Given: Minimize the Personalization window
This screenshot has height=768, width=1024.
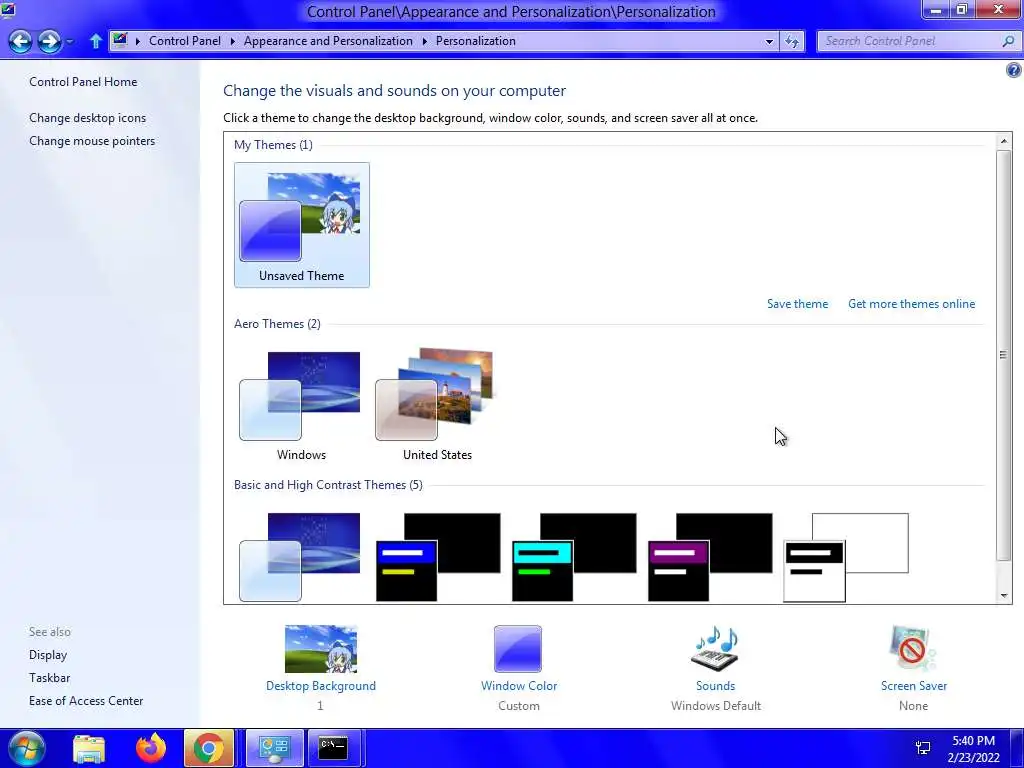Looking at the screenshot, I should point(935,10).
